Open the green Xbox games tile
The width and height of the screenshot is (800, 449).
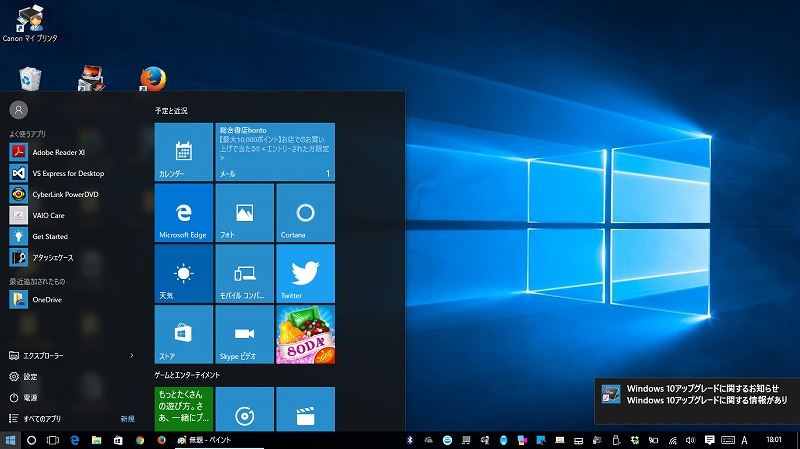click(x=184, y=409)
